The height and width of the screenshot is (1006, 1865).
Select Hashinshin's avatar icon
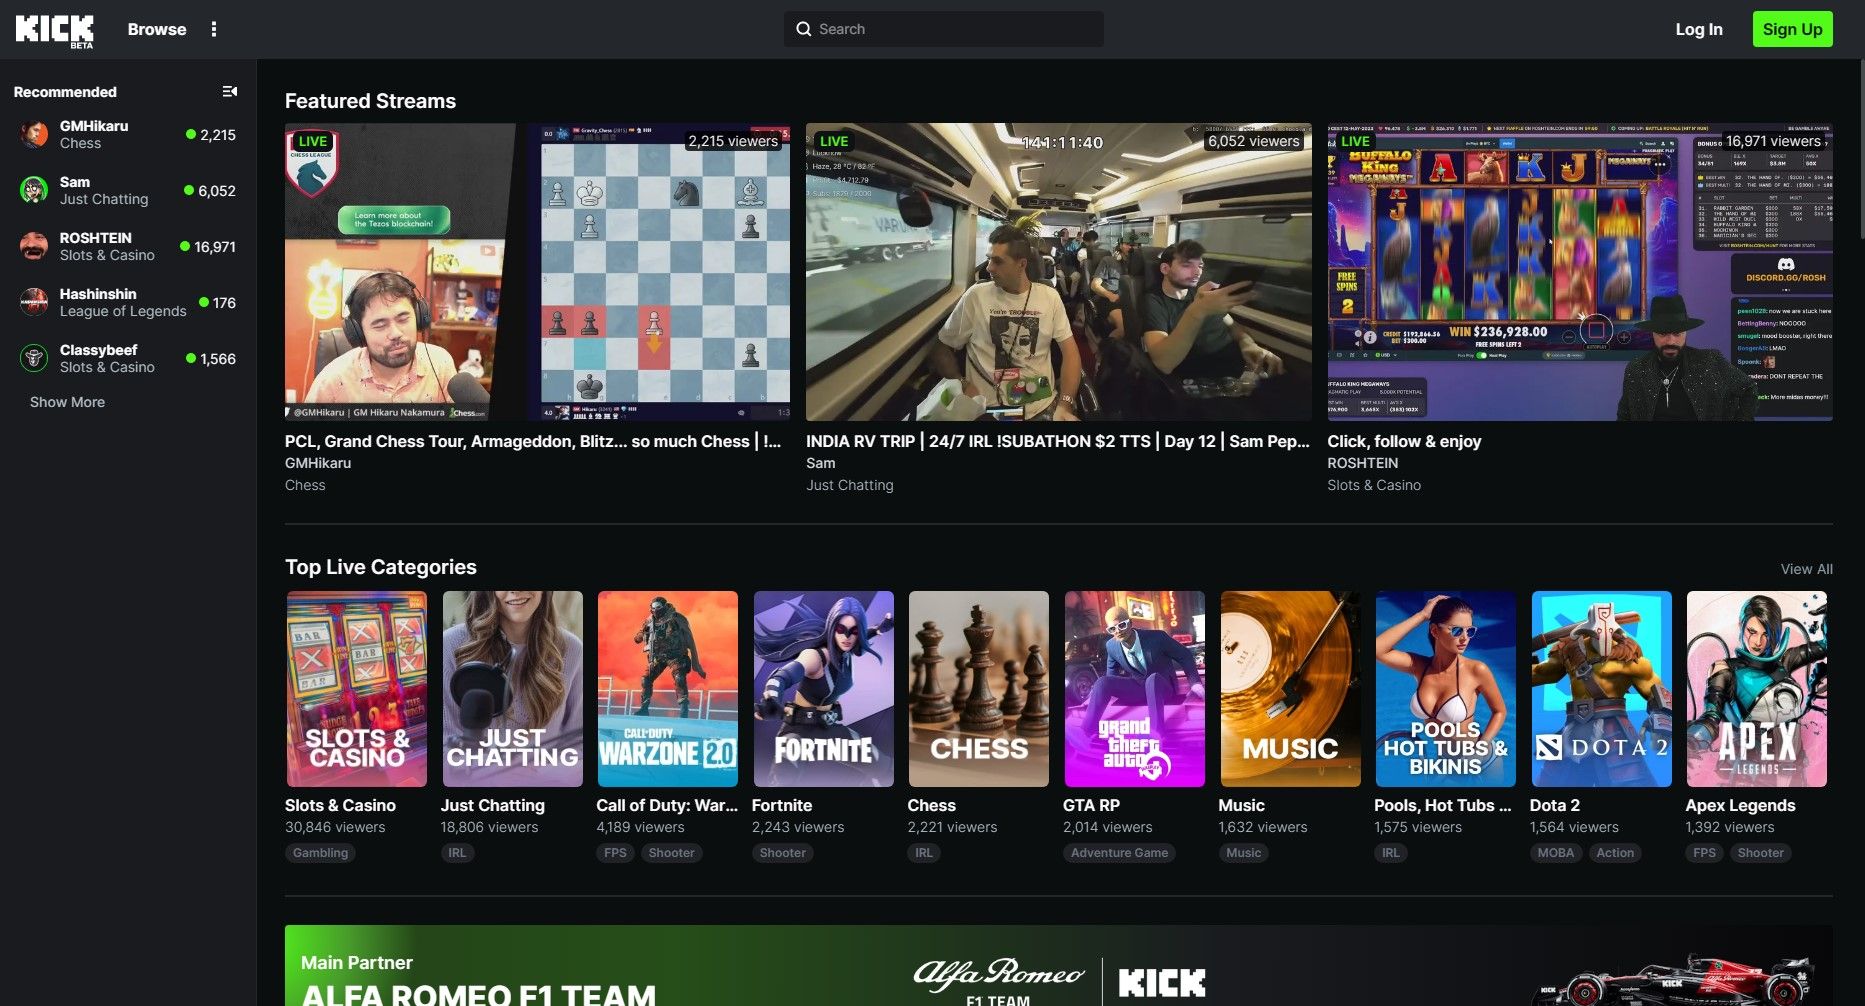(34, 303)
